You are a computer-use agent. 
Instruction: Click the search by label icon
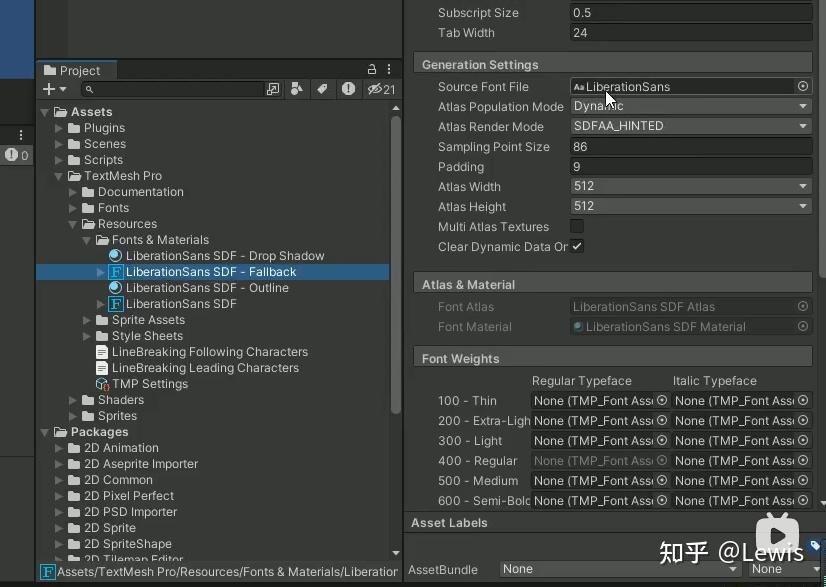320,89
